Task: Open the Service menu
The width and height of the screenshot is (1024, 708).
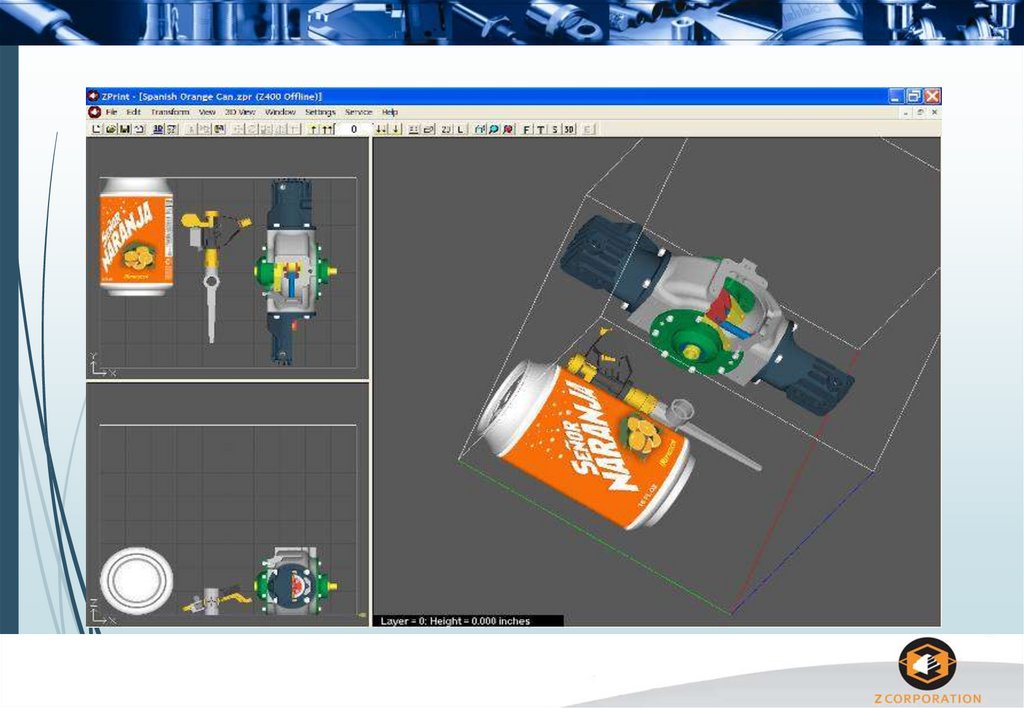Action: (358, 112)
